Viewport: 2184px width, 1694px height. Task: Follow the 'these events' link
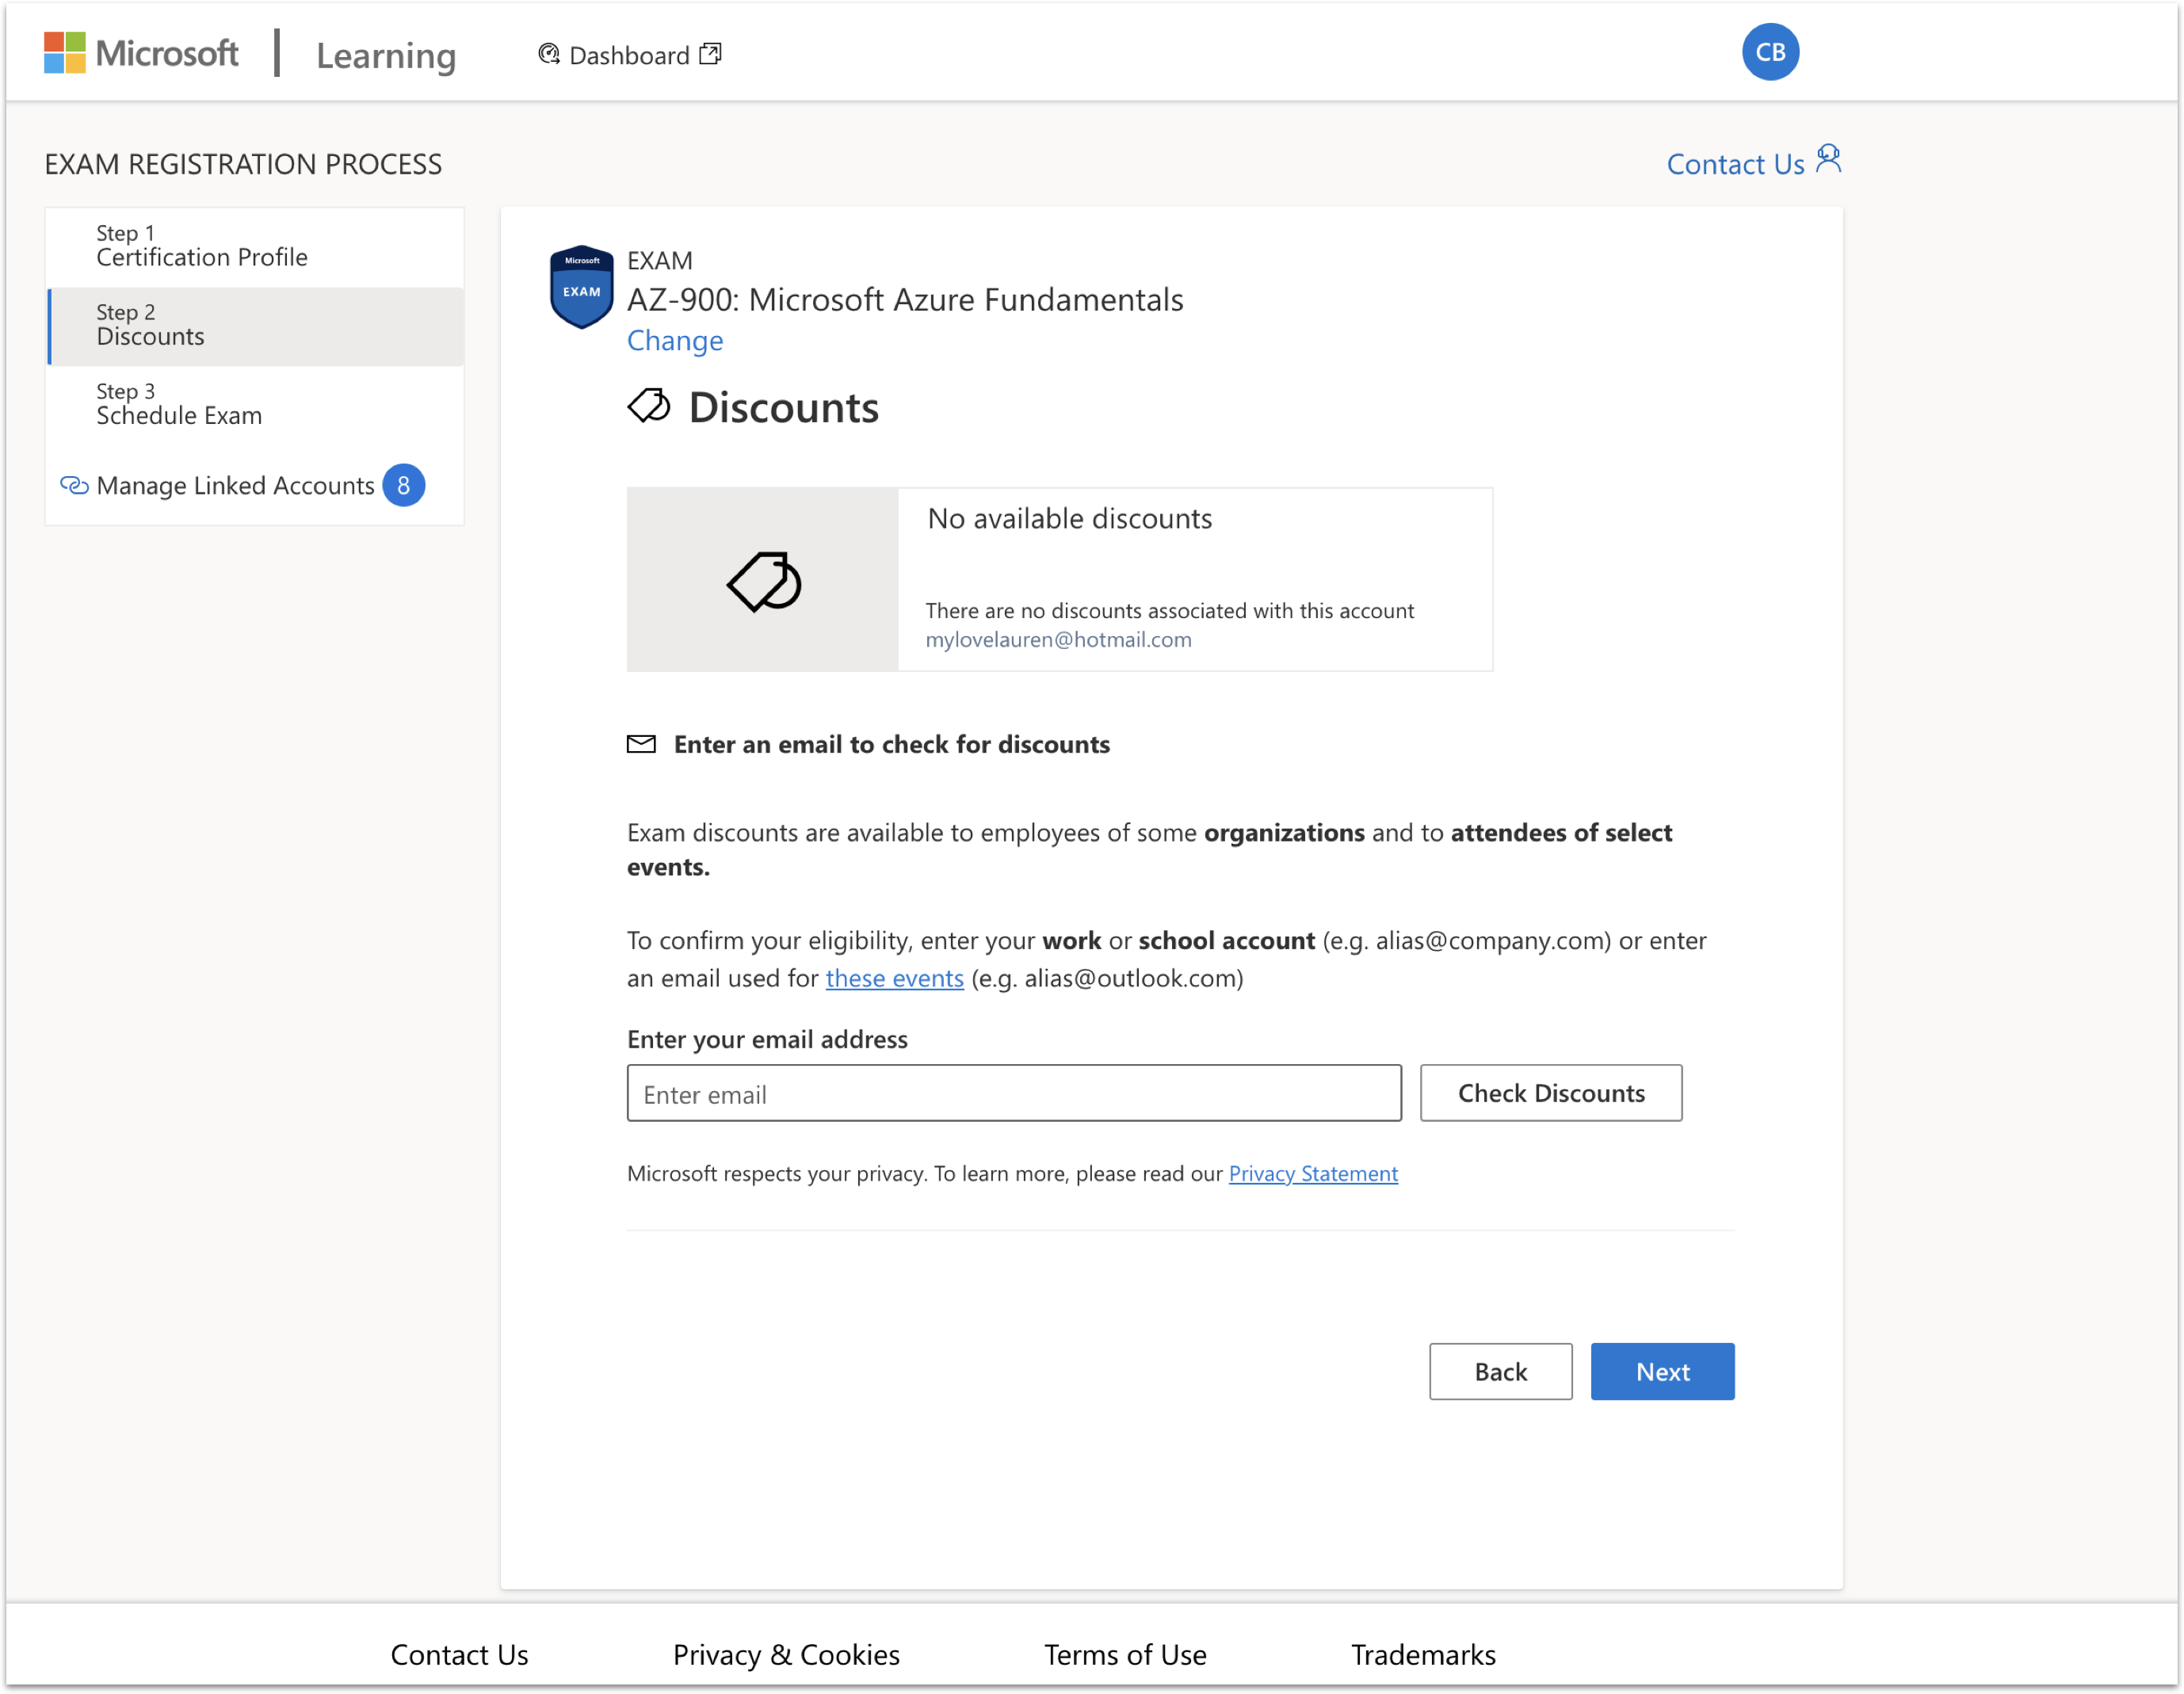pyautogui.click(x=894, y=978)
